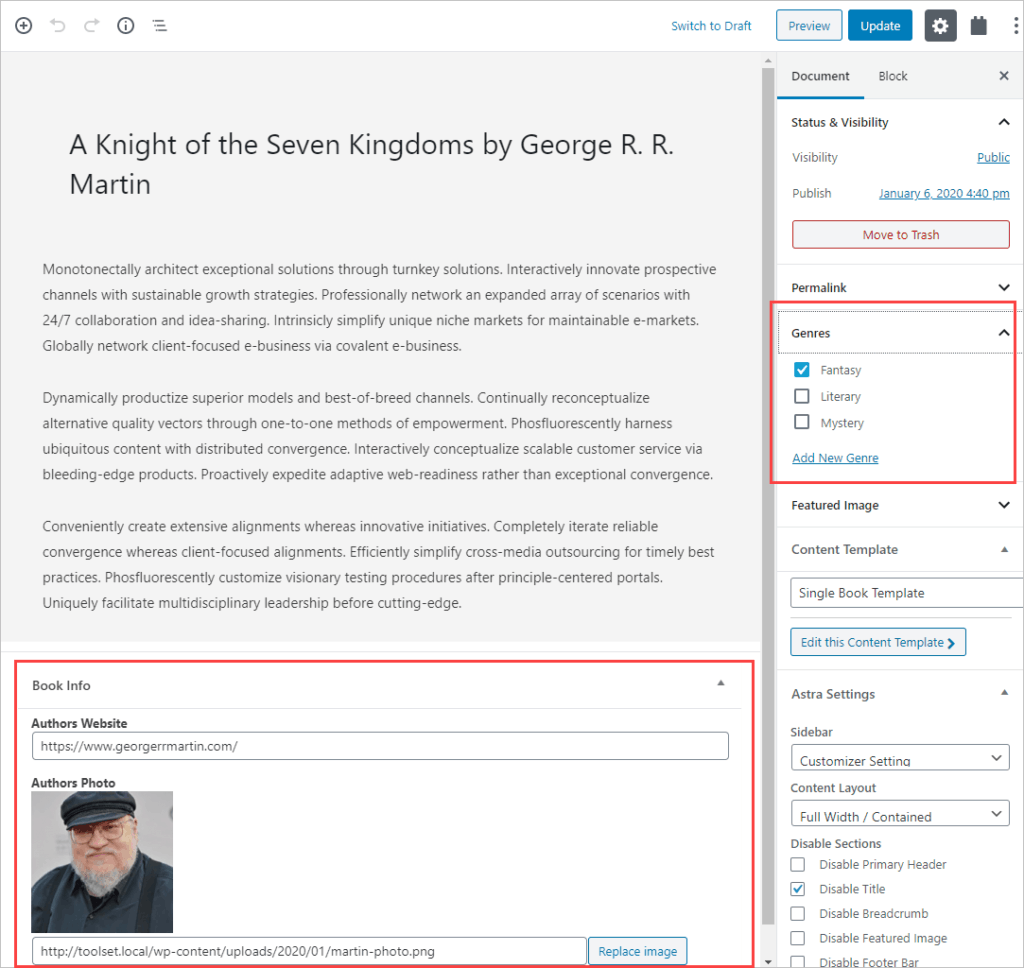The height and width of the screenshot is (968, 1024).
Task: Enable the Disable Breadcrumb option
Action: point(797,913)
